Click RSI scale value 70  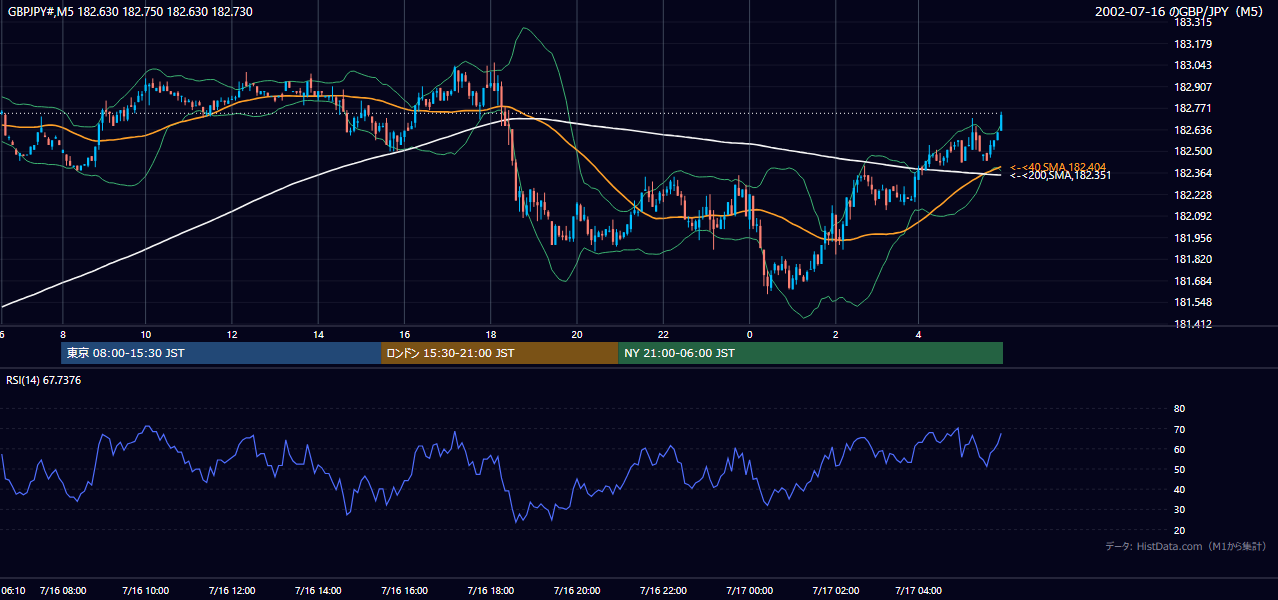[x=1179, y=429]
